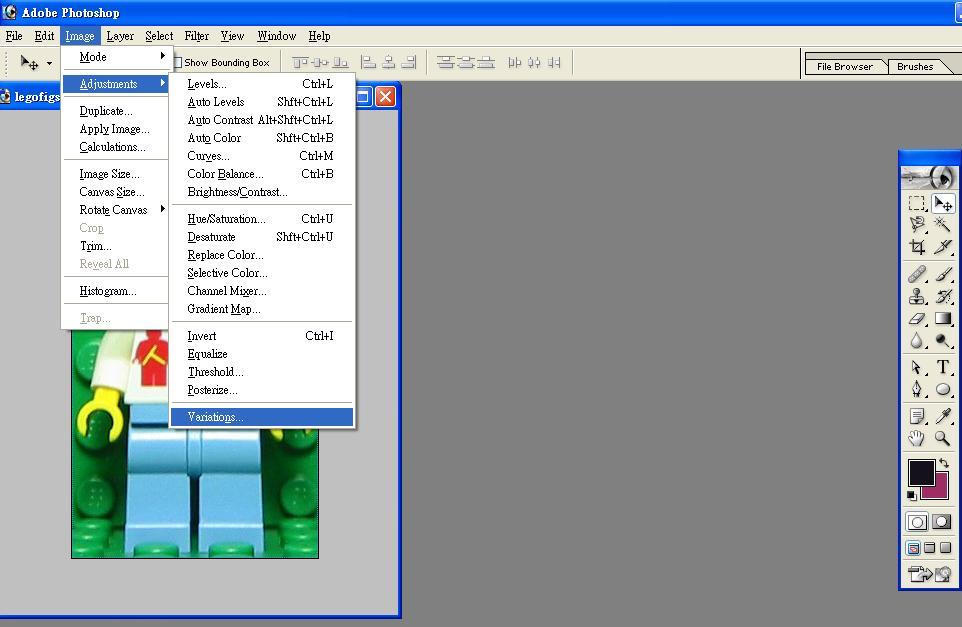Select the Path Selection tool
Image resolution: width=962 pixels, height=627 pixels.
point(917,367)
